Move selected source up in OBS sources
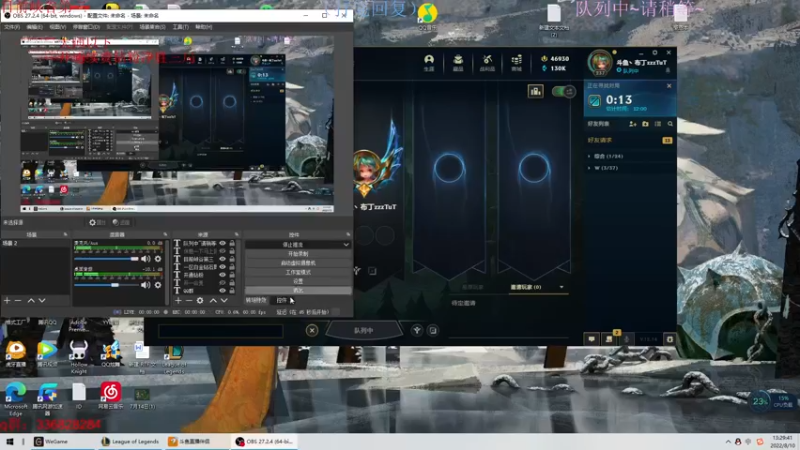Image resolution: width=800 pixels, height=450 pixels. tap(213, 301)
